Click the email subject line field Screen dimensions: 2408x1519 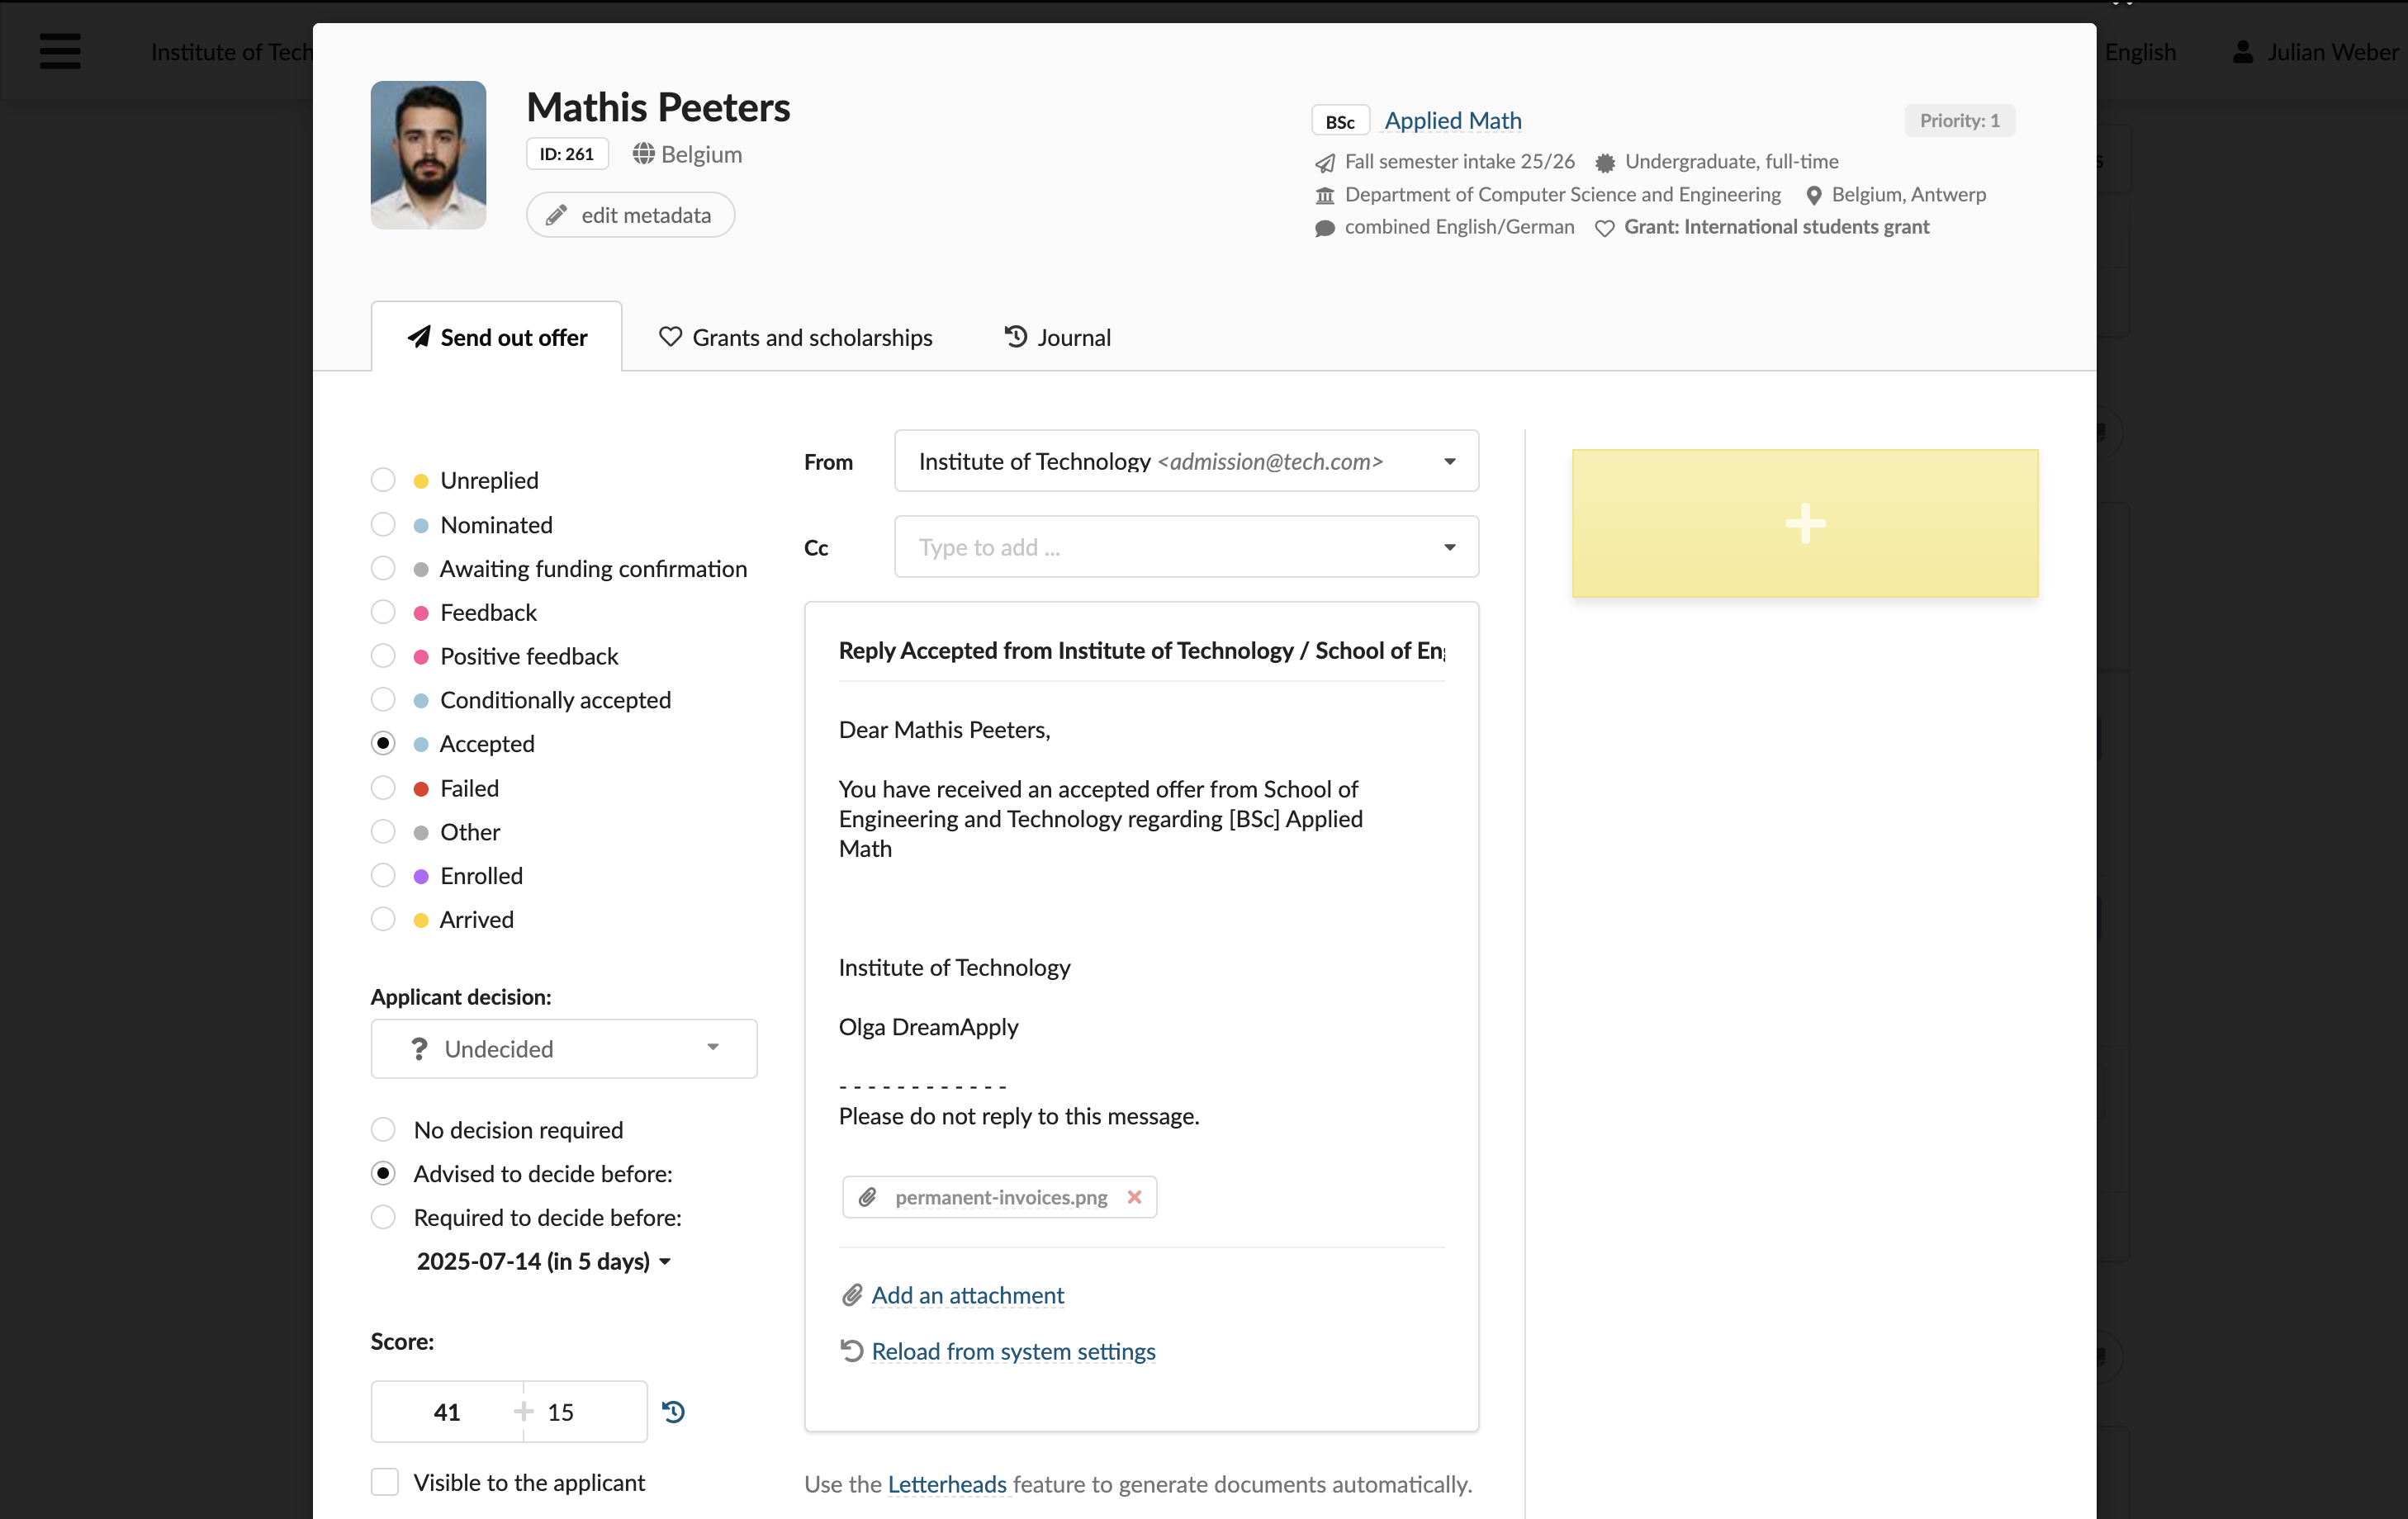click(1141, 650)
